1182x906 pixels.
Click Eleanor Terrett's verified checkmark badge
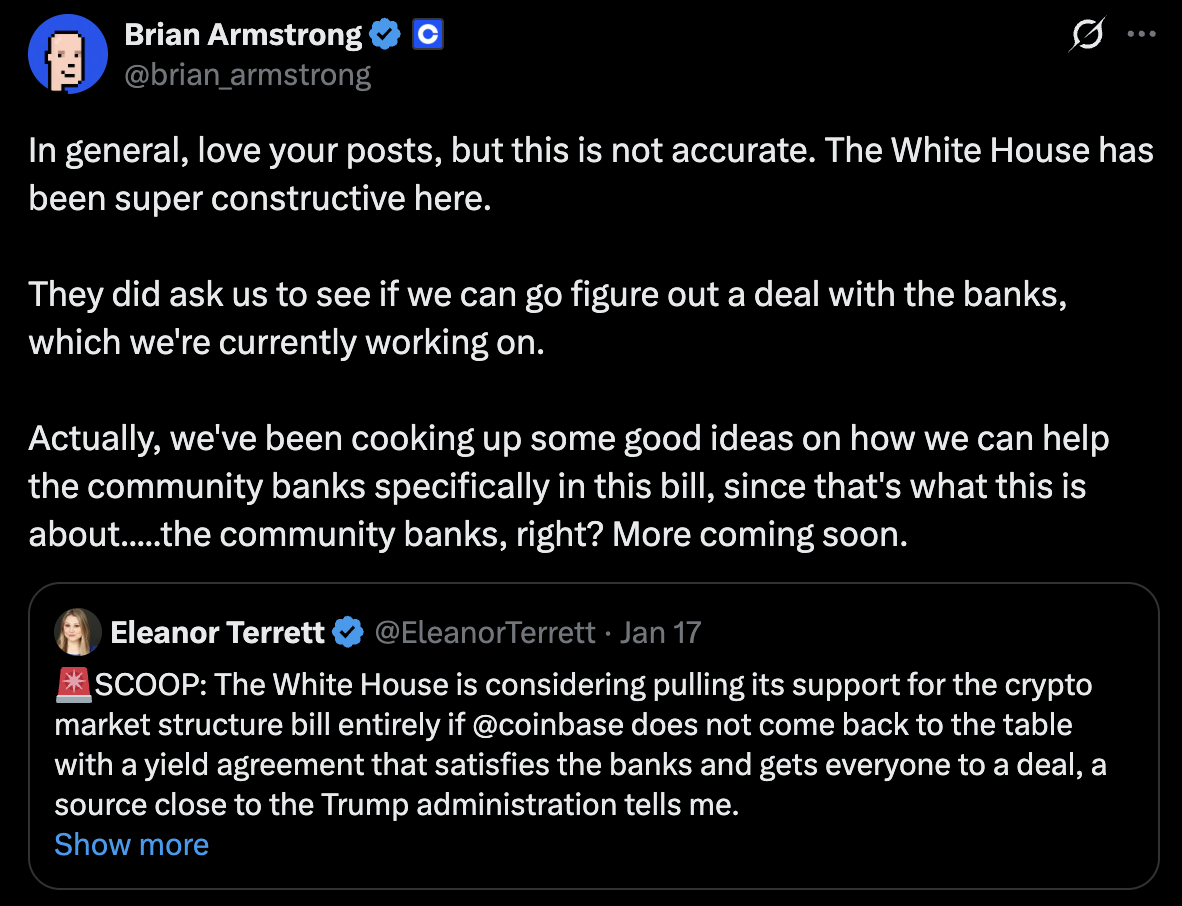click(347, 632)
